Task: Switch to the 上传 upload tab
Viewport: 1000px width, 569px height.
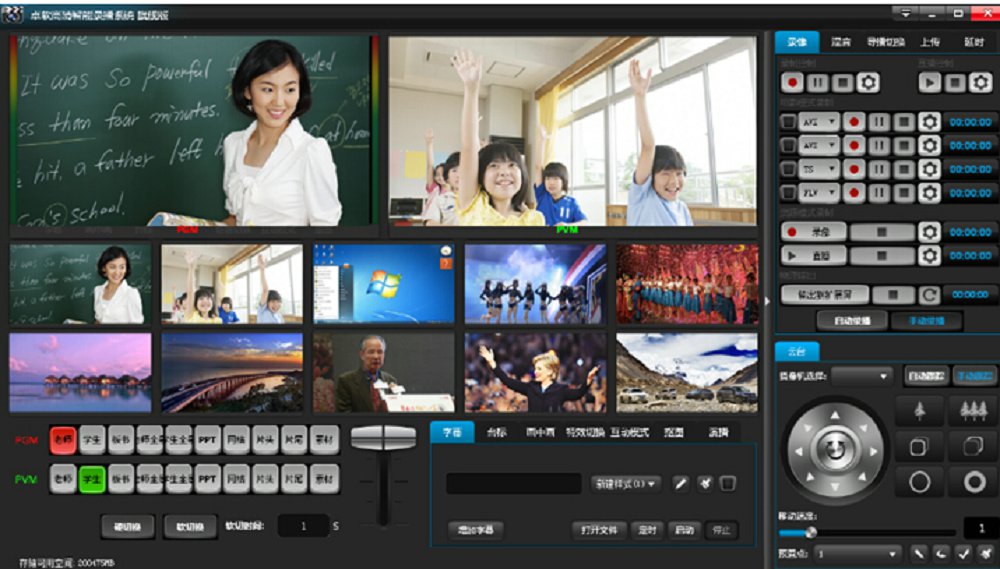Action: (x=930, y=42)
